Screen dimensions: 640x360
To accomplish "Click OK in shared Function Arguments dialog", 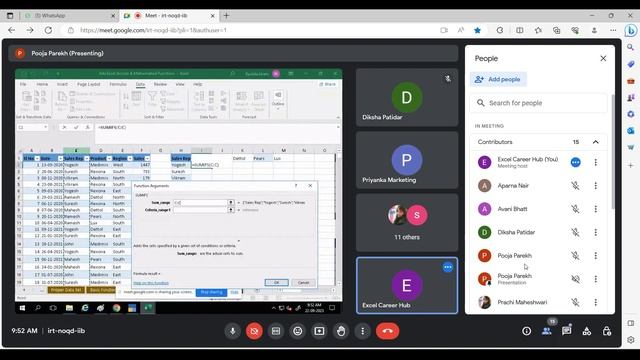I will coord(276,282).
